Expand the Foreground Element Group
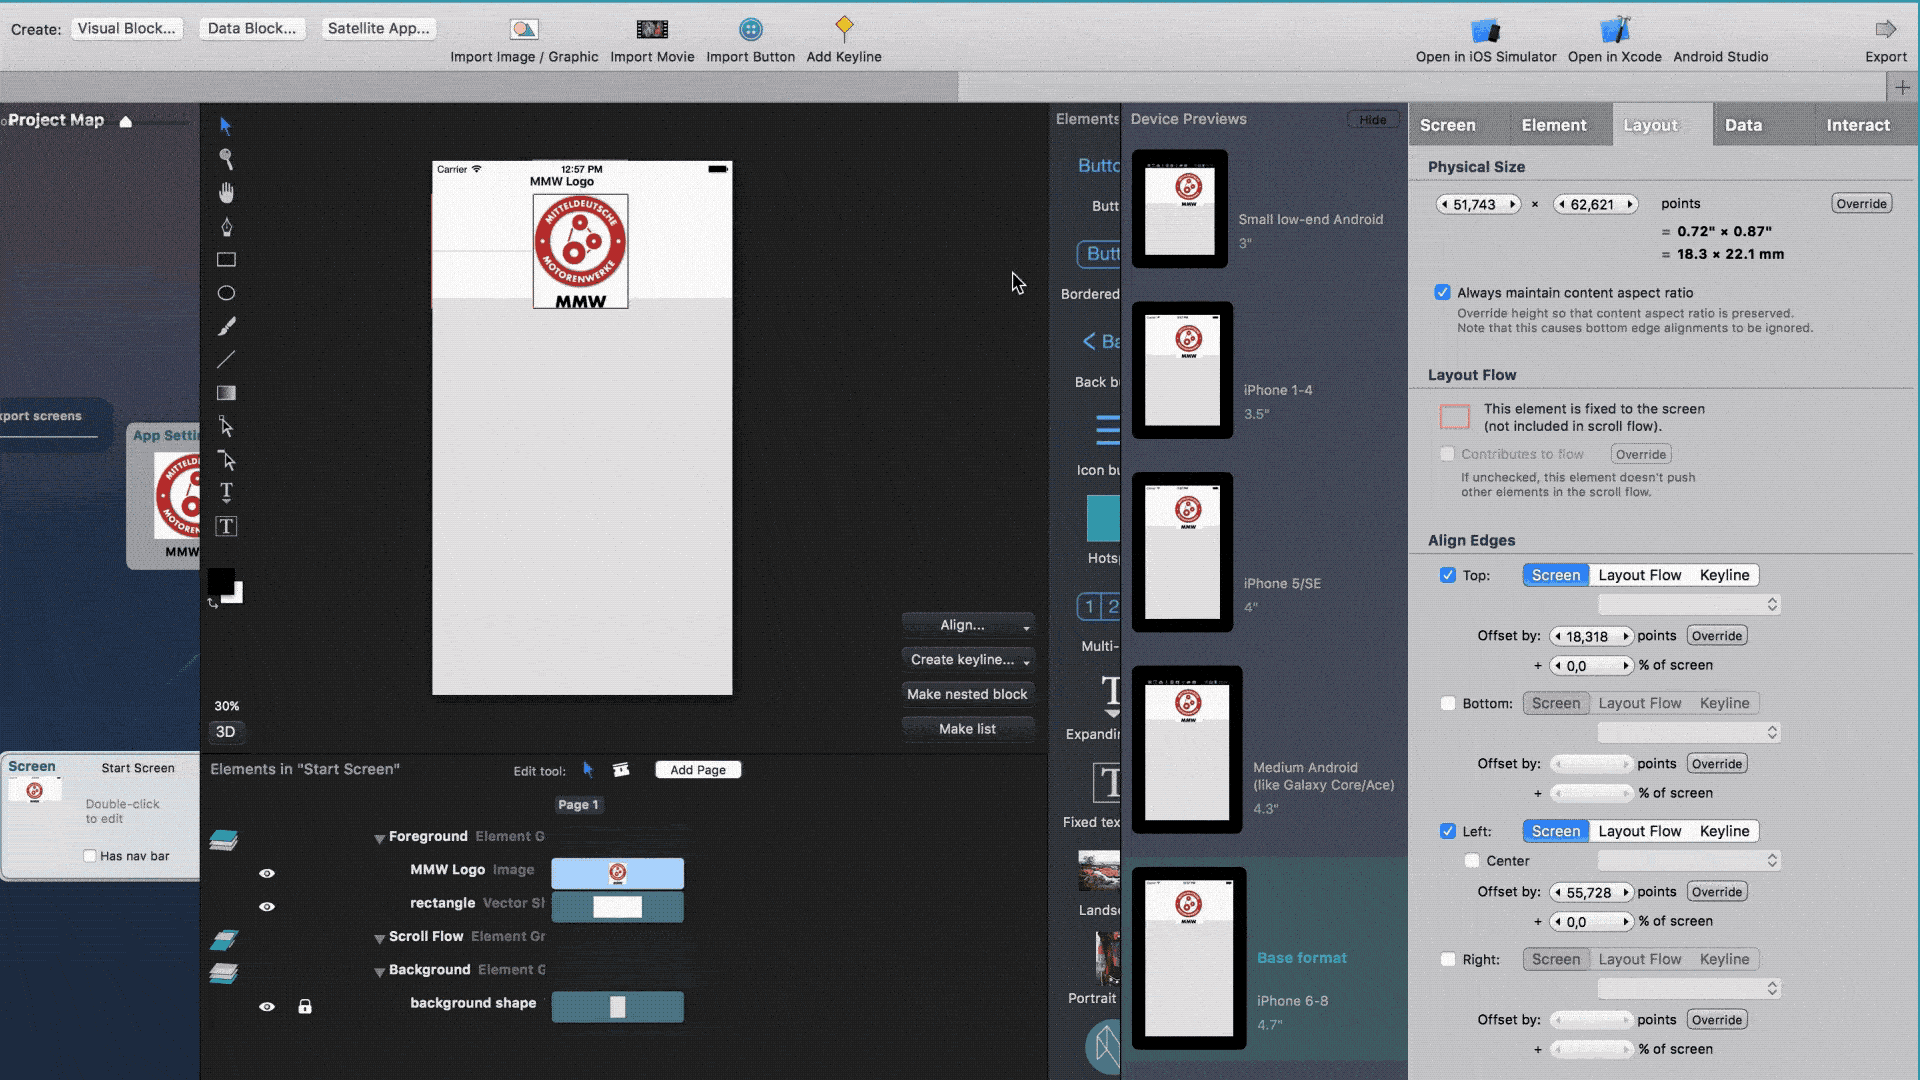Screen dimensions: 1920x1080 tap(378, 835)
